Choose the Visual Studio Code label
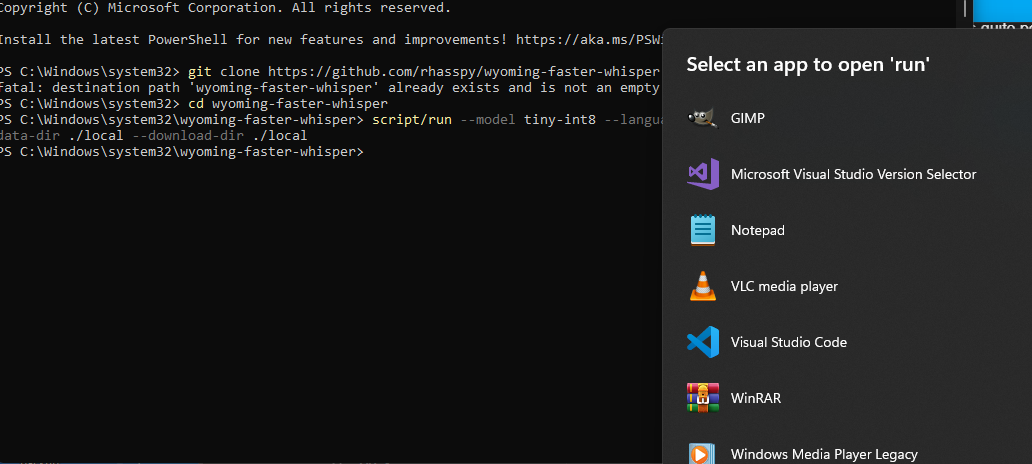 coord(789,342)
